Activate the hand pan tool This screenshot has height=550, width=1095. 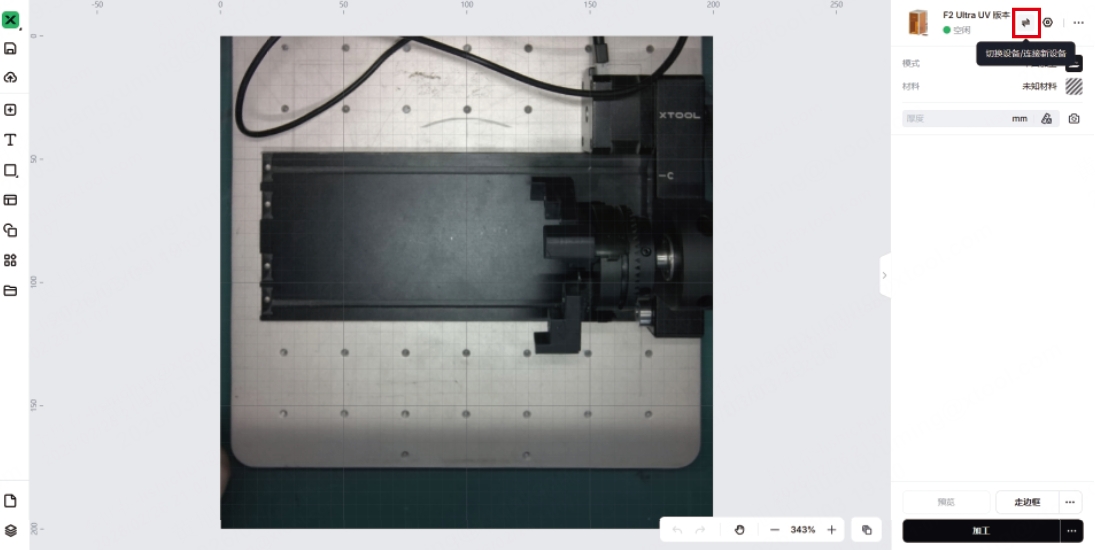coord(740,530)
